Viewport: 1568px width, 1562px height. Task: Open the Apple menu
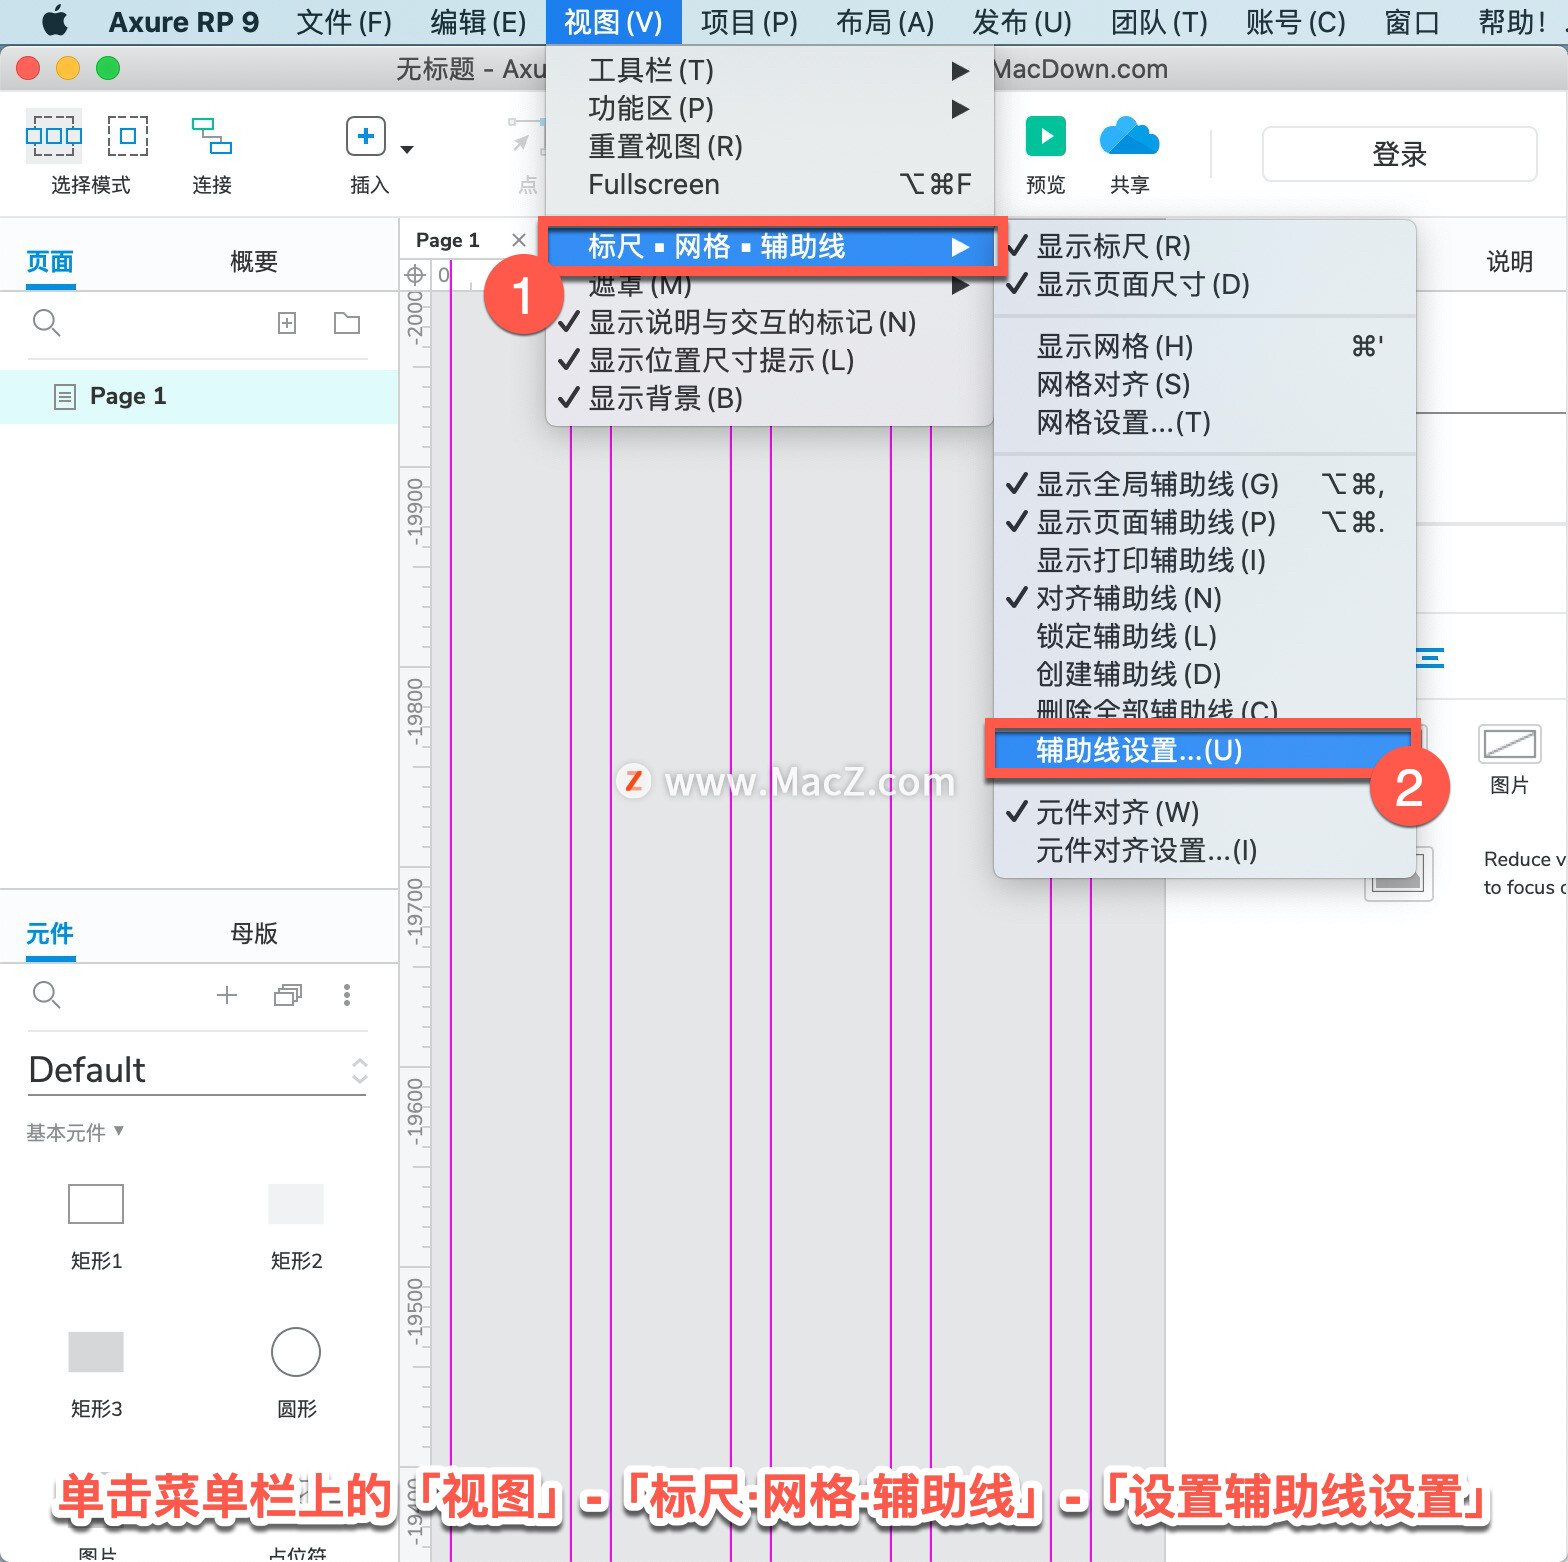(x=55, y=21)
